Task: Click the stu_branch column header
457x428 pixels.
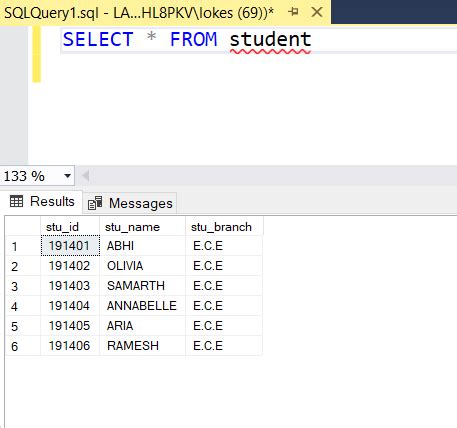Action: click(x=224, y=227)
